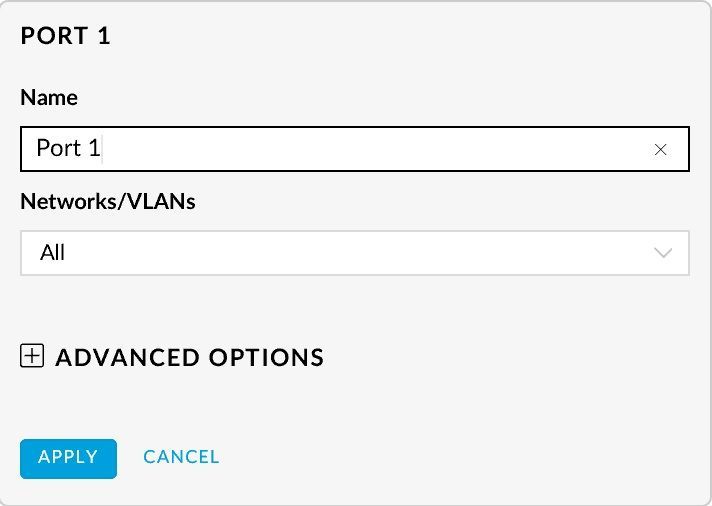Clear the Name field with the X icon
712x506 pixels.
point(660,150)
